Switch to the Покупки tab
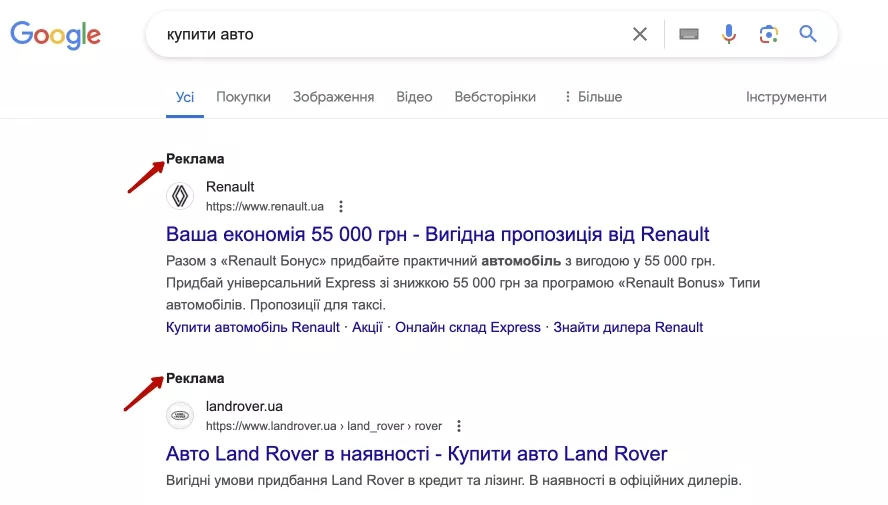This screenshot has width=888, height=505. point(244,97)
